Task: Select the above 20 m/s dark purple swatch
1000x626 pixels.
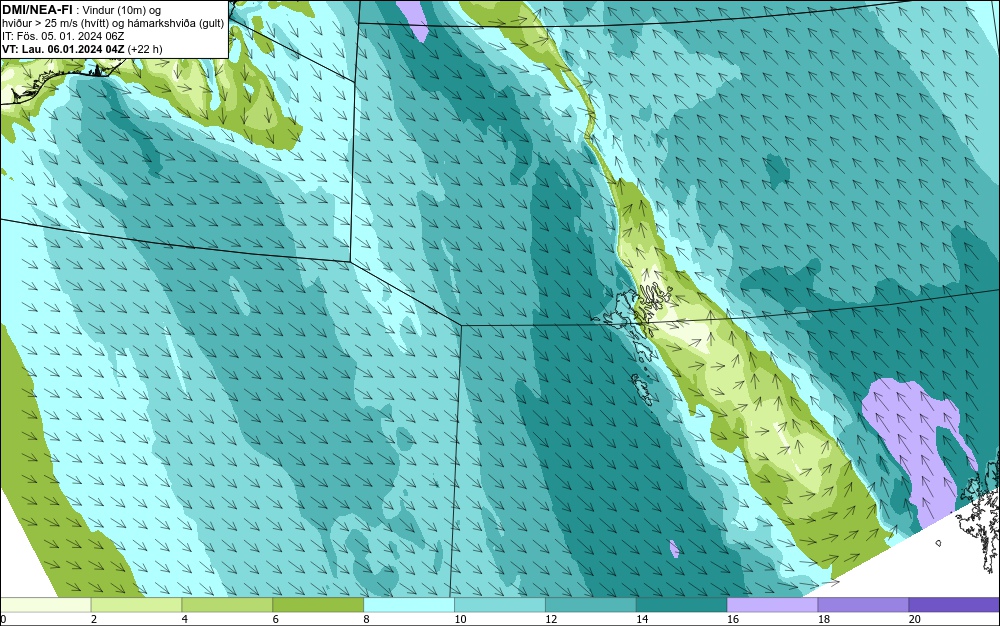Action: (954, 604)
